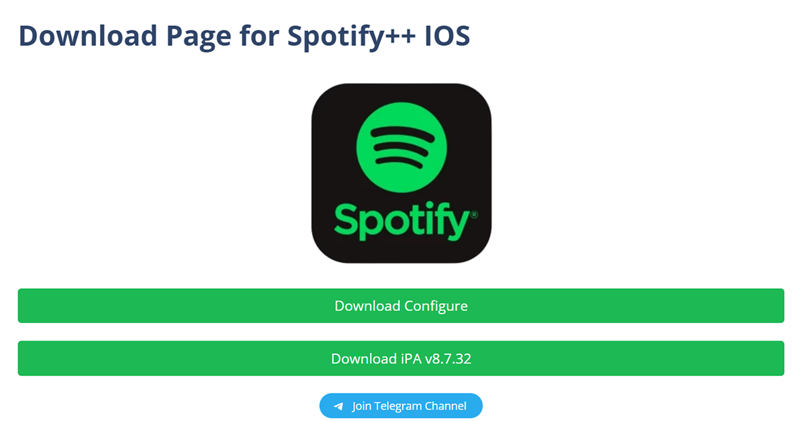The image size is (800, 421).
Task: Download iPA v8.7.32 file
Action: point(401,358)
